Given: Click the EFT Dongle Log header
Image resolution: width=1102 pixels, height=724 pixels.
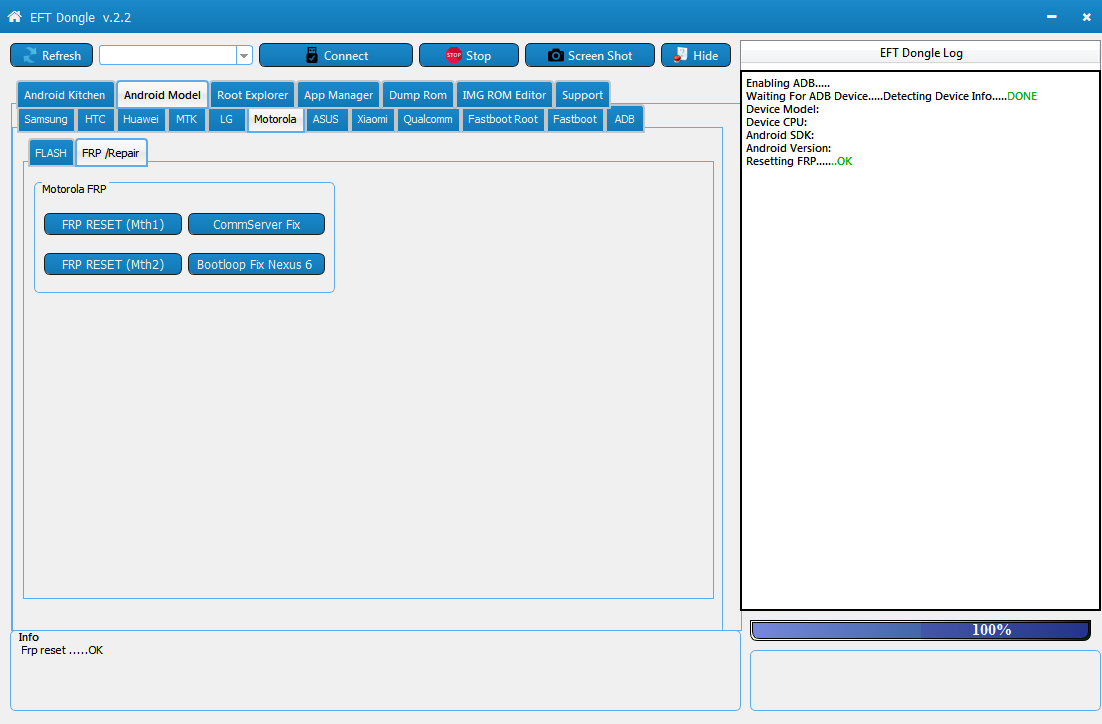Looking at the screenshot, I should coord(921,53).
